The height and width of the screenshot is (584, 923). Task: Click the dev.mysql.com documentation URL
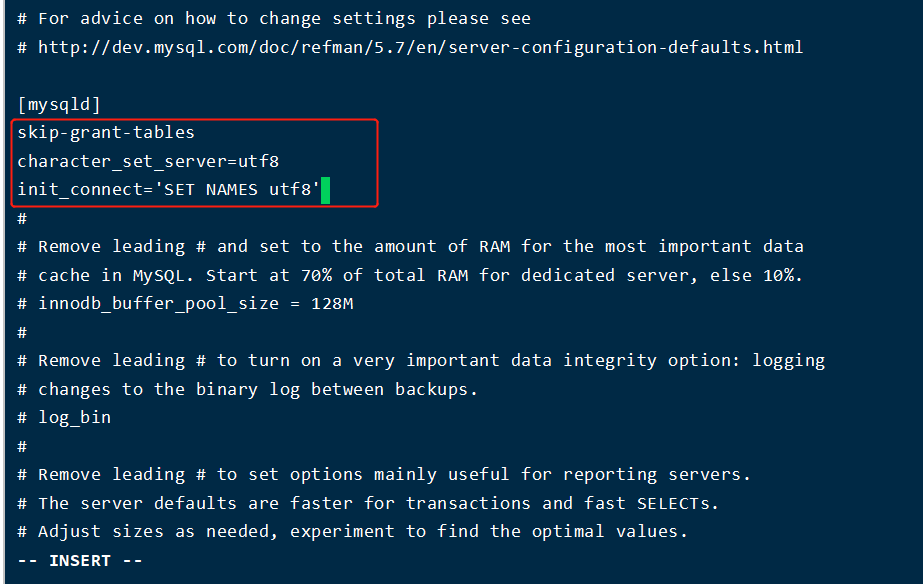420,47
